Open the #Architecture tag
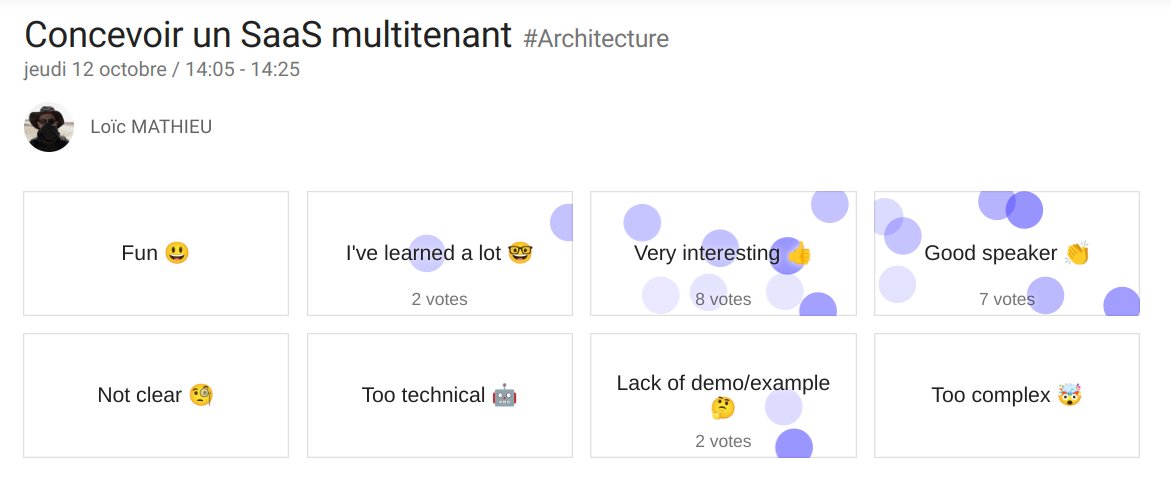 (x=596, y=39)
